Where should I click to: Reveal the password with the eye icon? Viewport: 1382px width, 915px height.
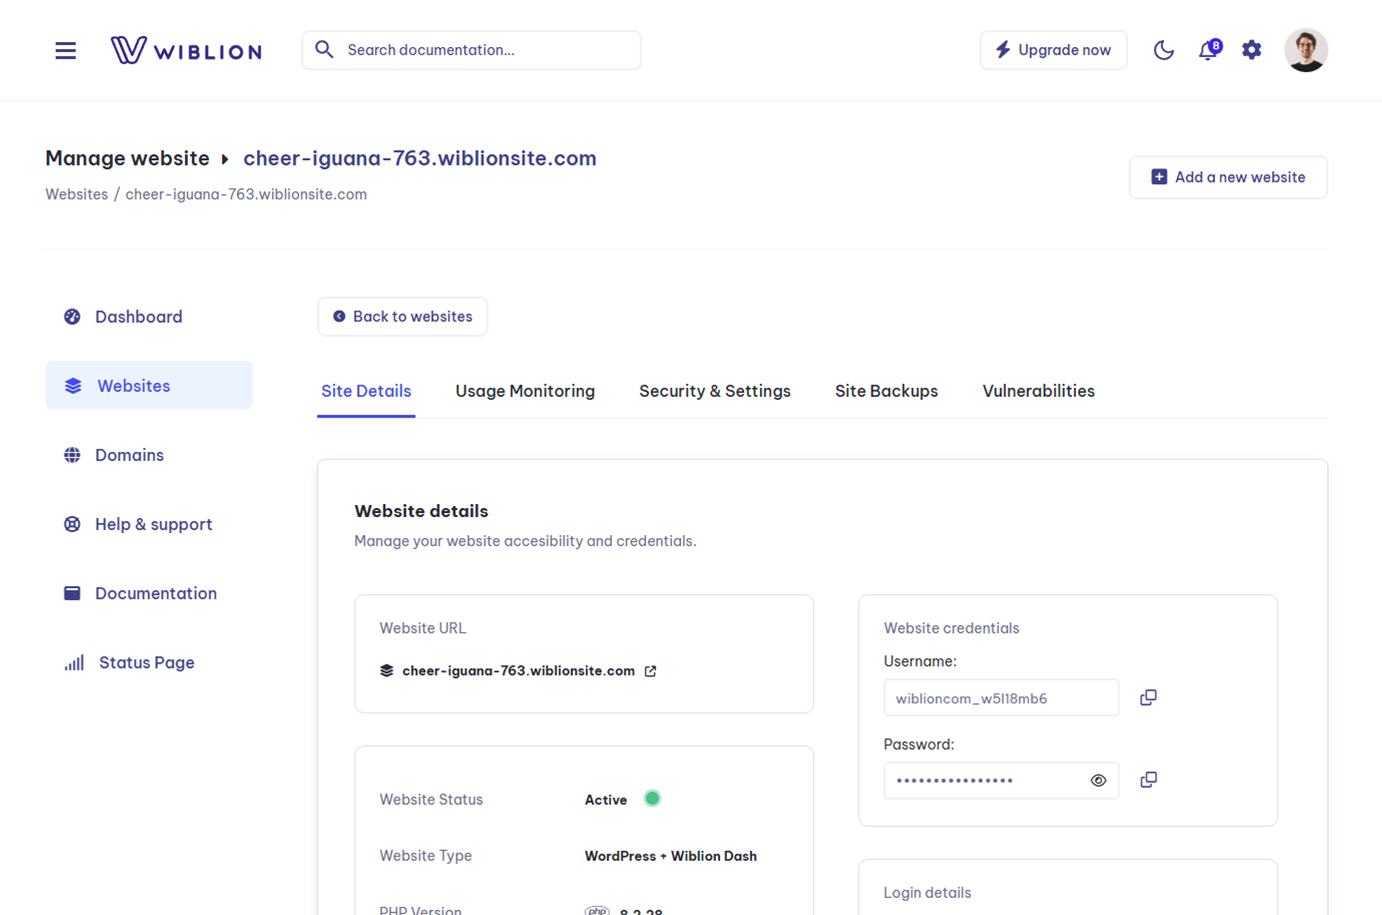click(x=1098, y=780)
